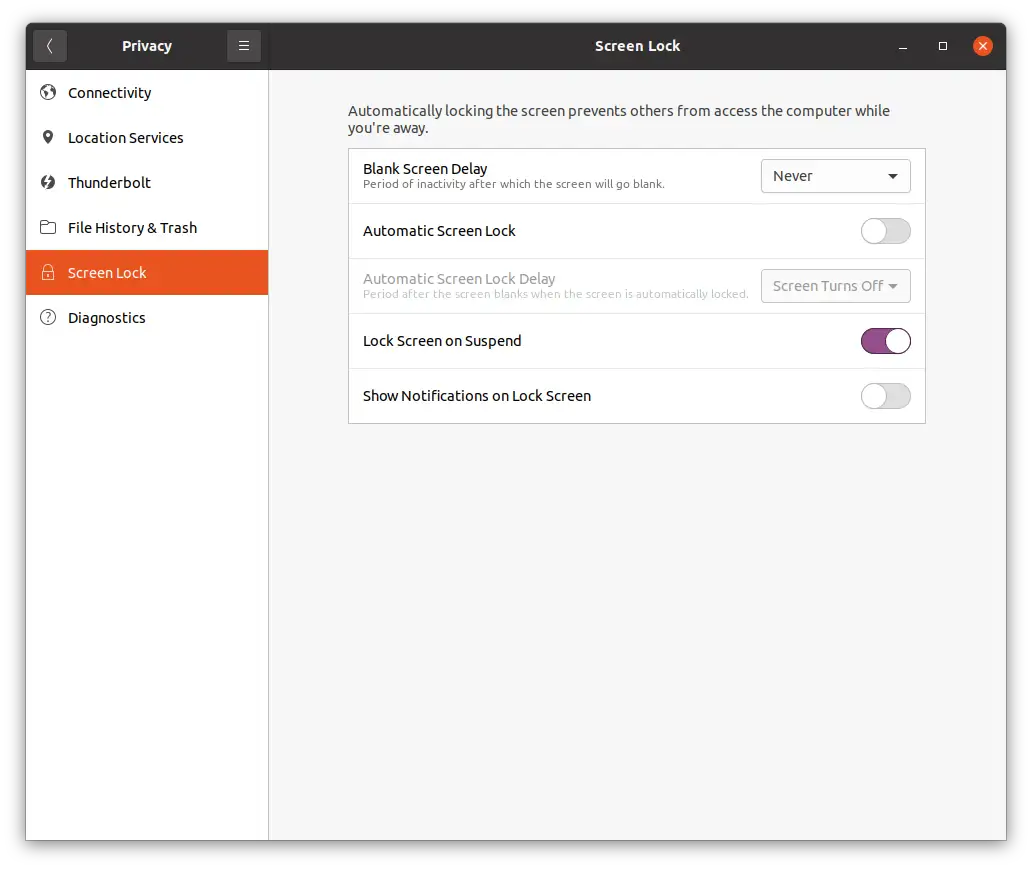Click the padlock icon for Screen Lock
Viewport: 1032px width, 869px height.
point(48,272)
